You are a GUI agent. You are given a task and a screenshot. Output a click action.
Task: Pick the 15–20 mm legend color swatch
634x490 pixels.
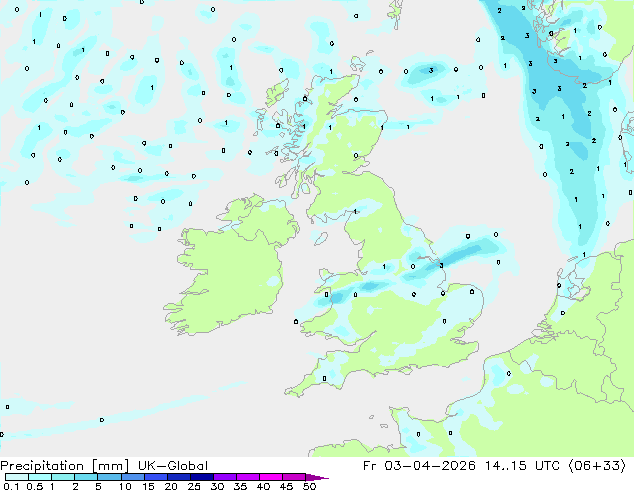click(x=155, y=477)
